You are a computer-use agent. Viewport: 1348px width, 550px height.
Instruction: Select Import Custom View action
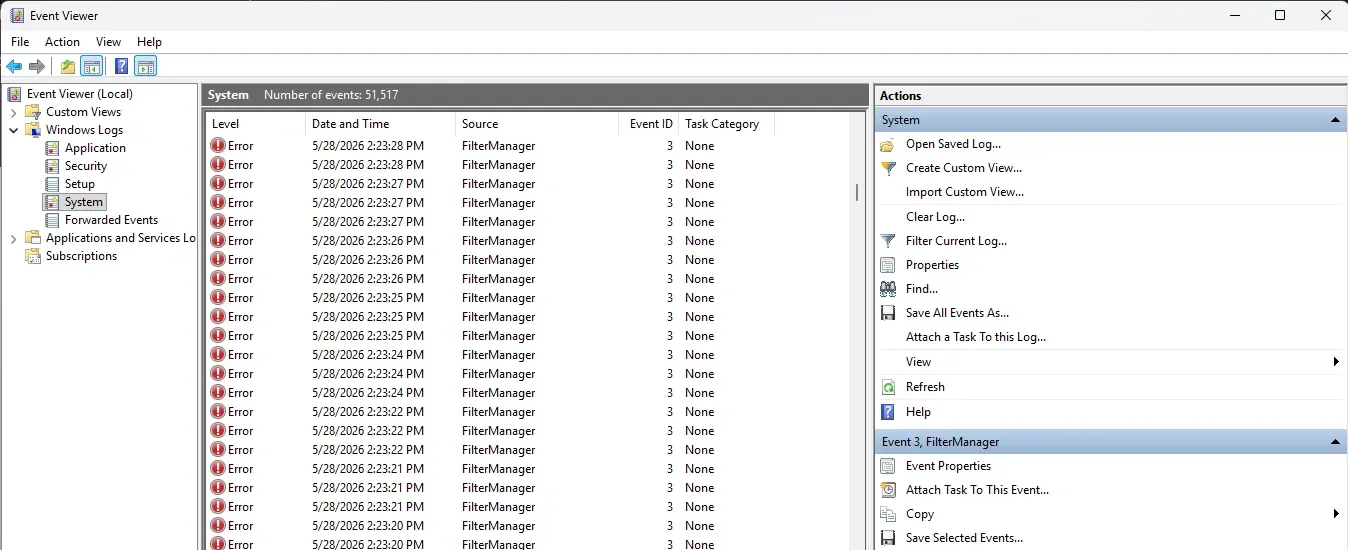(x=965, y=192)
